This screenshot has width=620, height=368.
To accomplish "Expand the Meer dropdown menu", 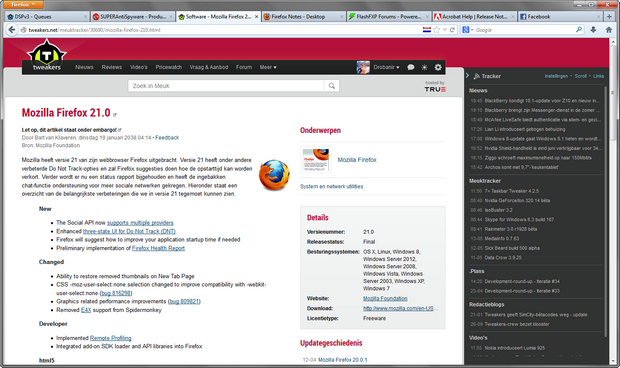I will point(268,67).
